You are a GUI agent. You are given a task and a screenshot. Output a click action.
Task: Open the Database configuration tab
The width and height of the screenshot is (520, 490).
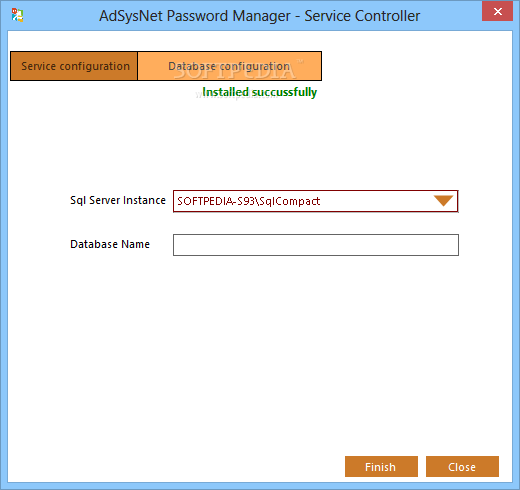[x=229, y=66]
